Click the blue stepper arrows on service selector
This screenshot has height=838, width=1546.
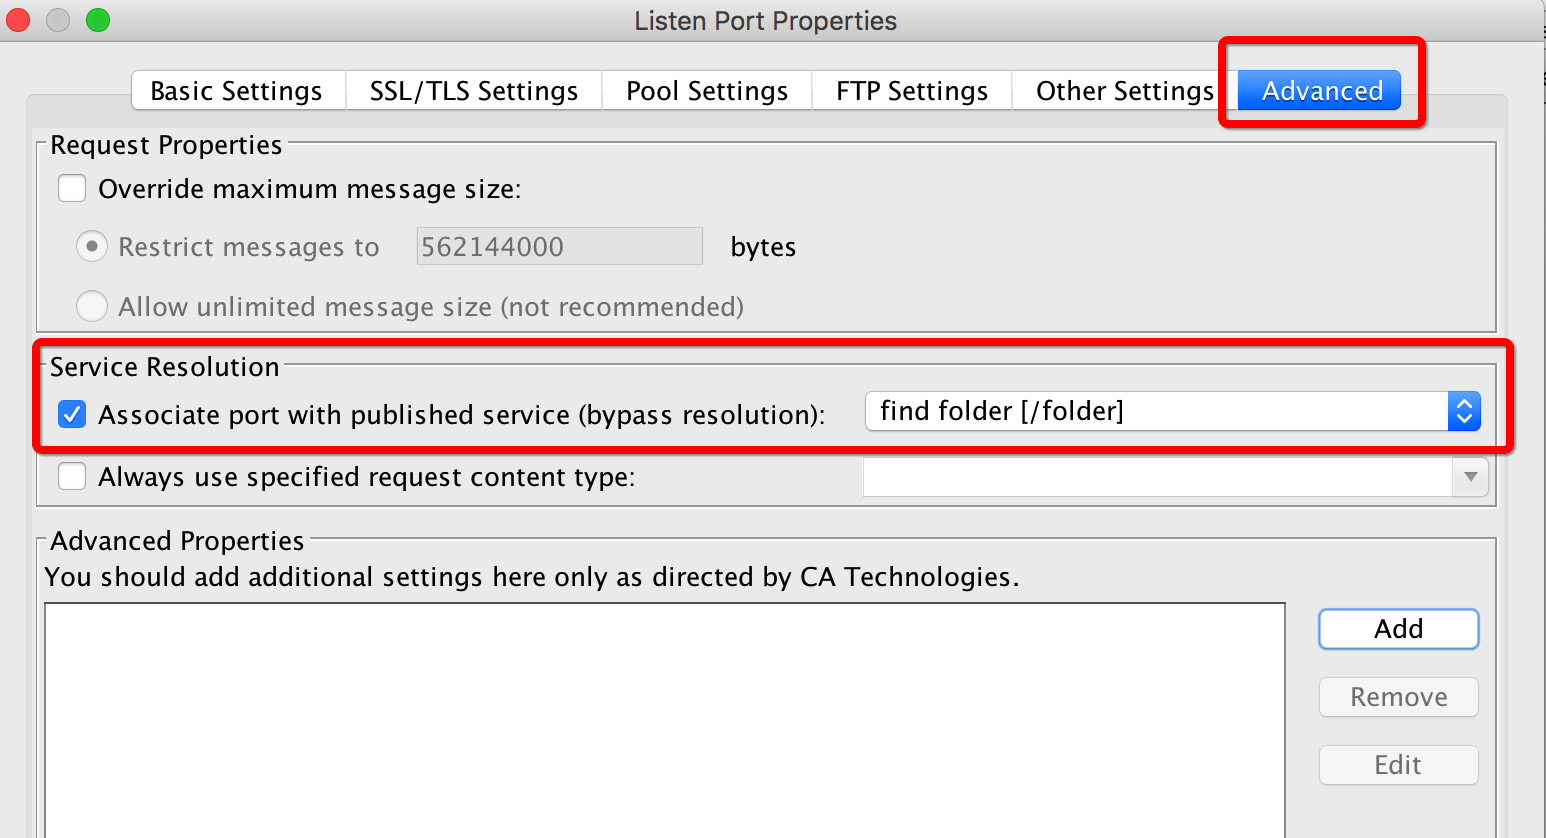(1464, 411)
